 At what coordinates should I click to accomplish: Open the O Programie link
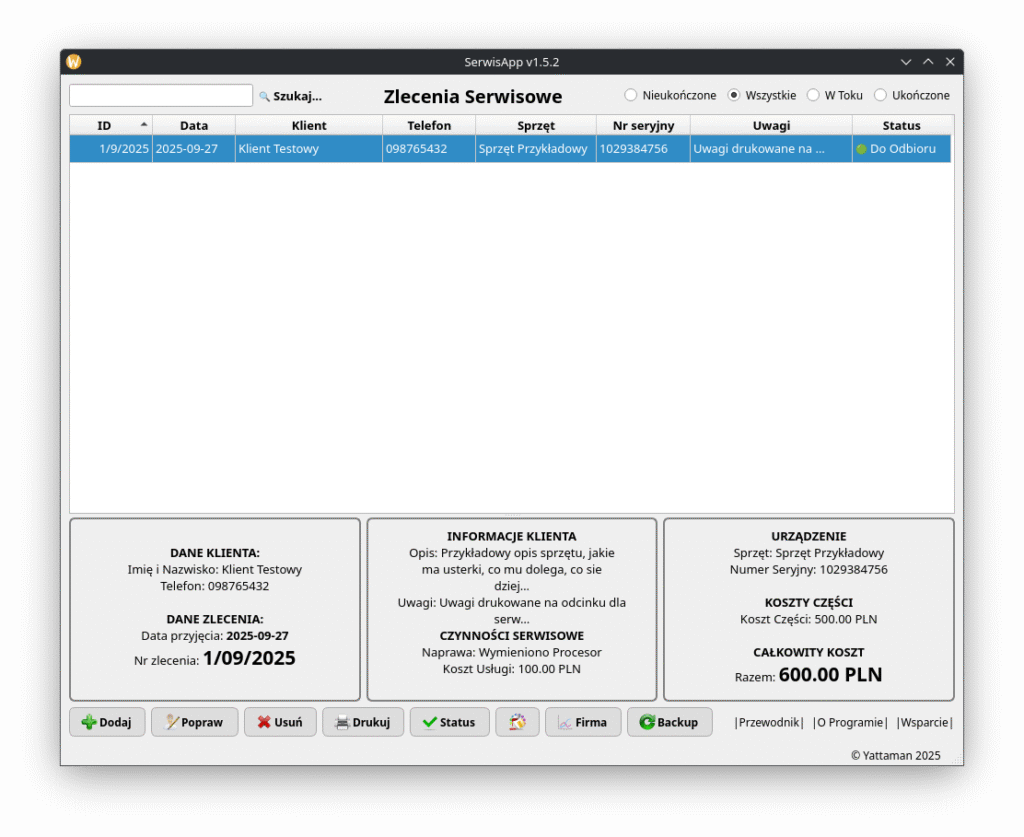point(850,722)
